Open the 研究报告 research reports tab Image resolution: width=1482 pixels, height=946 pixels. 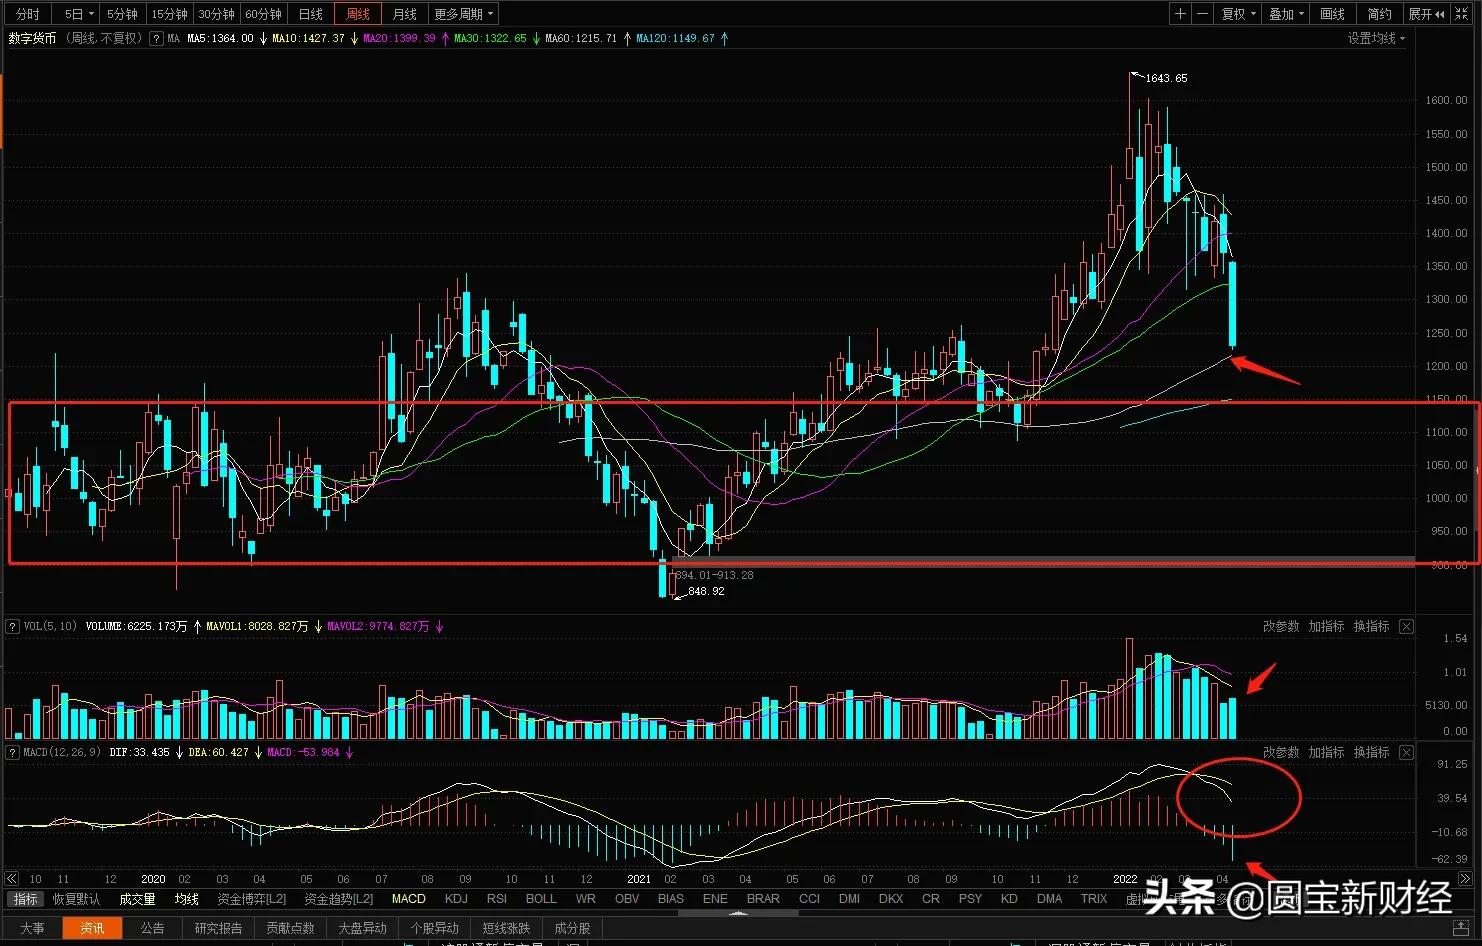tap(218, 928)
